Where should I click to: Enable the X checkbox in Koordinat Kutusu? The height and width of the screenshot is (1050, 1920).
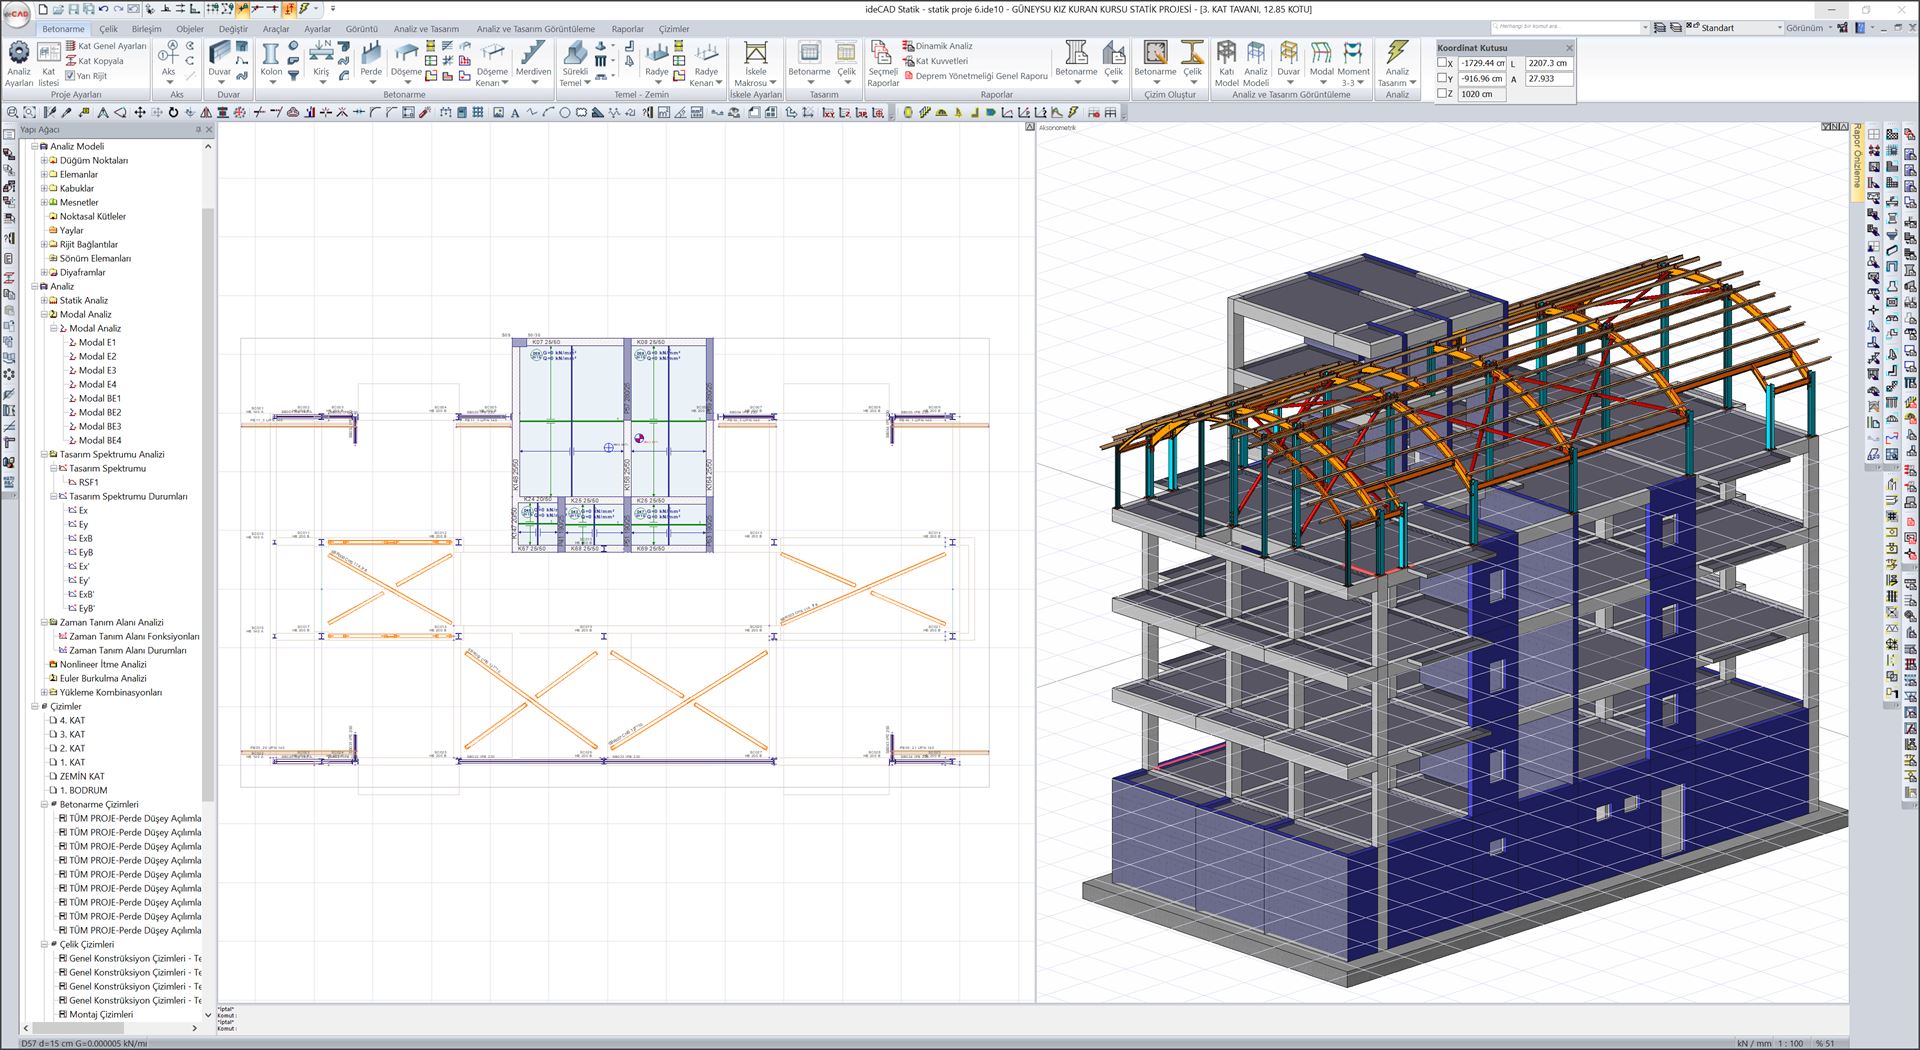point(1442,63)
